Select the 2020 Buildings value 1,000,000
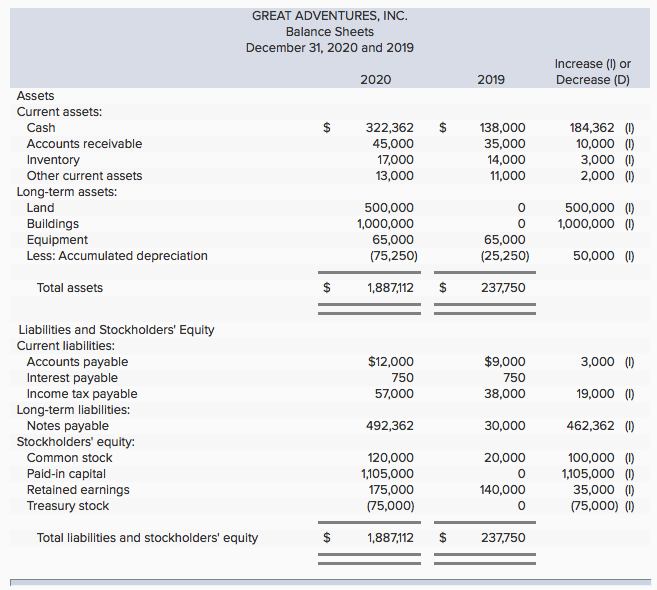The width and height of the screenshot is (657, 590). click(x=385, y=224)
